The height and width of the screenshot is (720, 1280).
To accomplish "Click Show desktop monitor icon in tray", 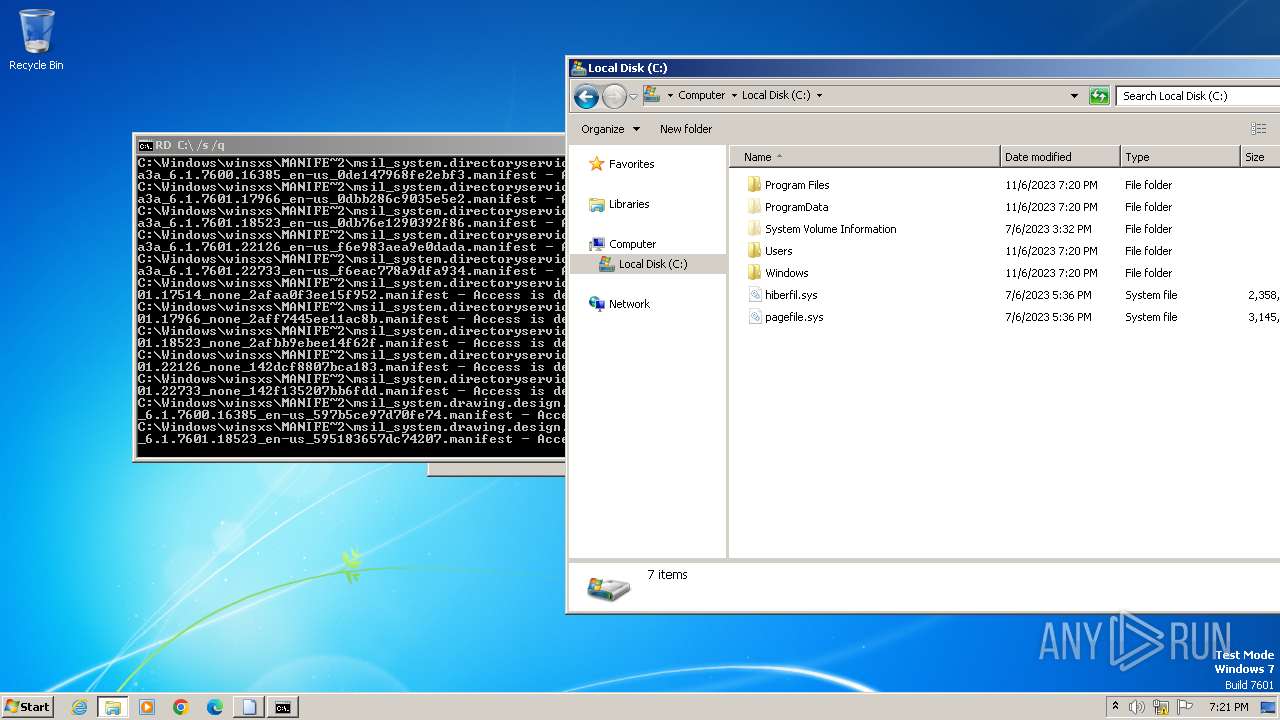I will [1268, 707].
